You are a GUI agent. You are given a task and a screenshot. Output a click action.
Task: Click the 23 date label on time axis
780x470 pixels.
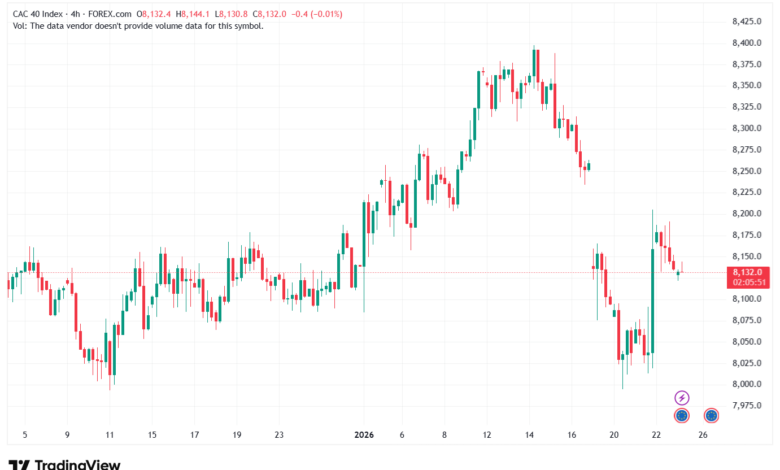coord(280,436)
